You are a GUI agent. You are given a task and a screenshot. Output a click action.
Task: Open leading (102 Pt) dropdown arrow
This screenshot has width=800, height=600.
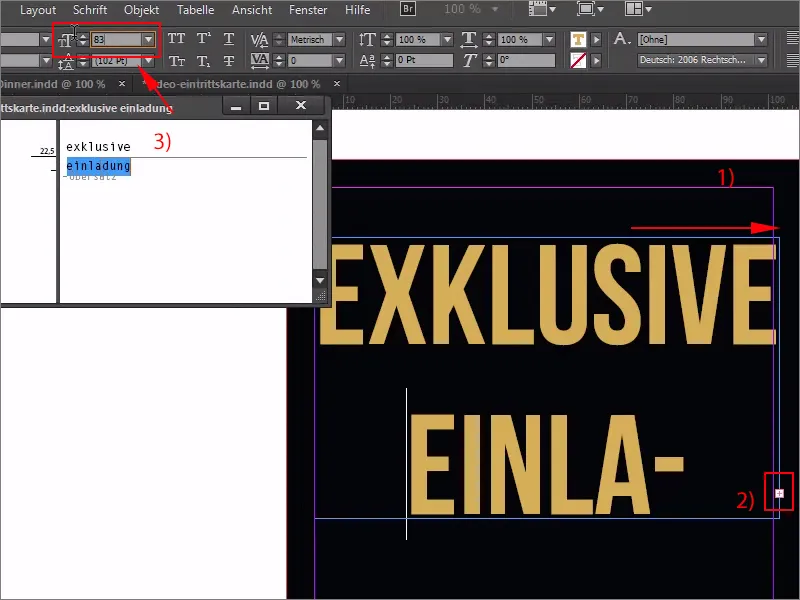[x=148, y=61]
